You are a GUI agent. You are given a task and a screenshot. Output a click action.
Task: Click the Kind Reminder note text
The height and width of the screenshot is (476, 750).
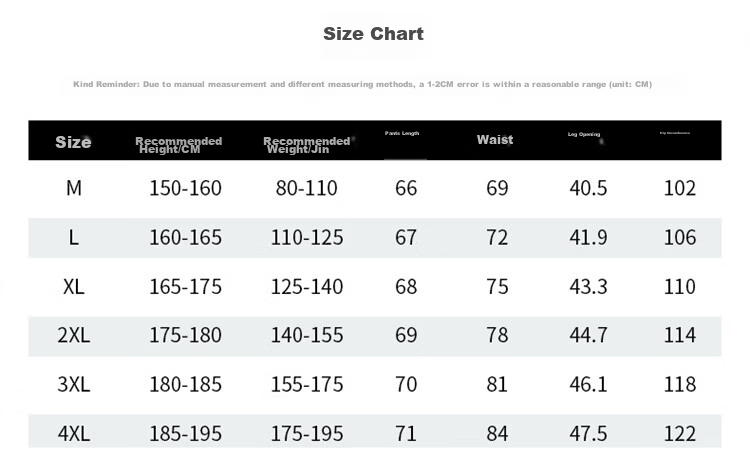click(x=362, y=84)
